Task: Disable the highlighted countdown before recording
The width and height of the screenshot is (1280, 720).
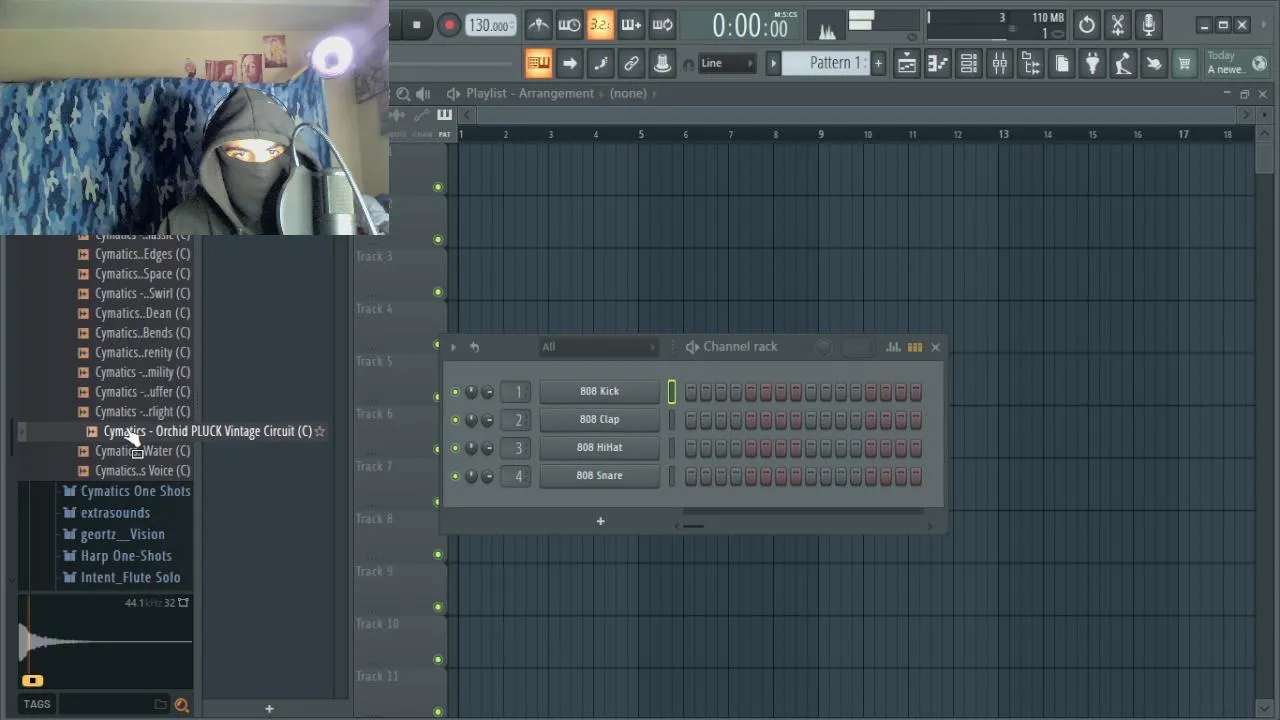Action: pos(600,25)
